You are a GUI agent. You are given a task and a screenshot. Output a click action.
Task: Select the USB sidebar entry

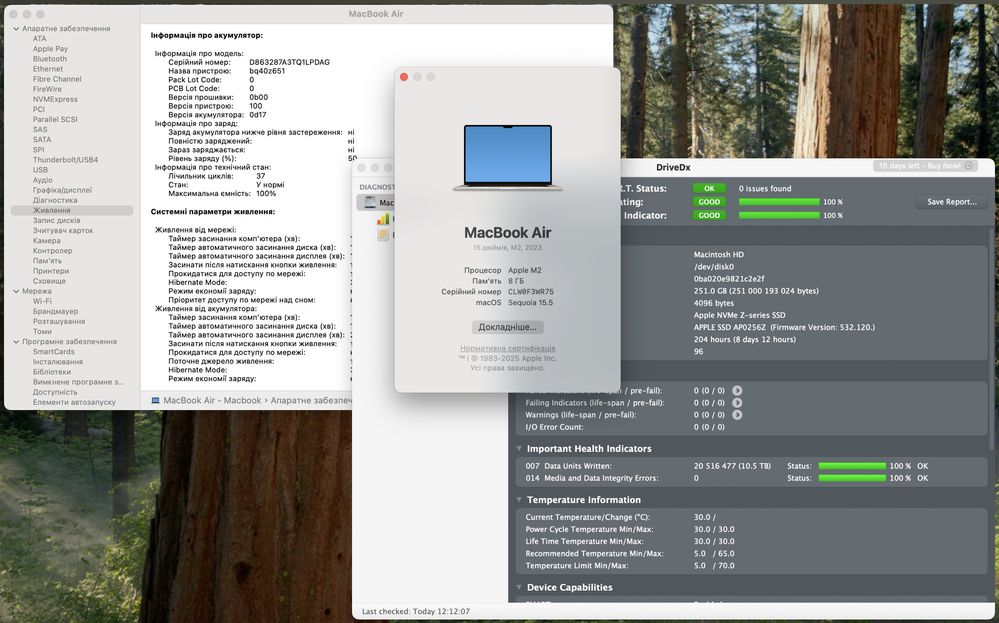40,170
